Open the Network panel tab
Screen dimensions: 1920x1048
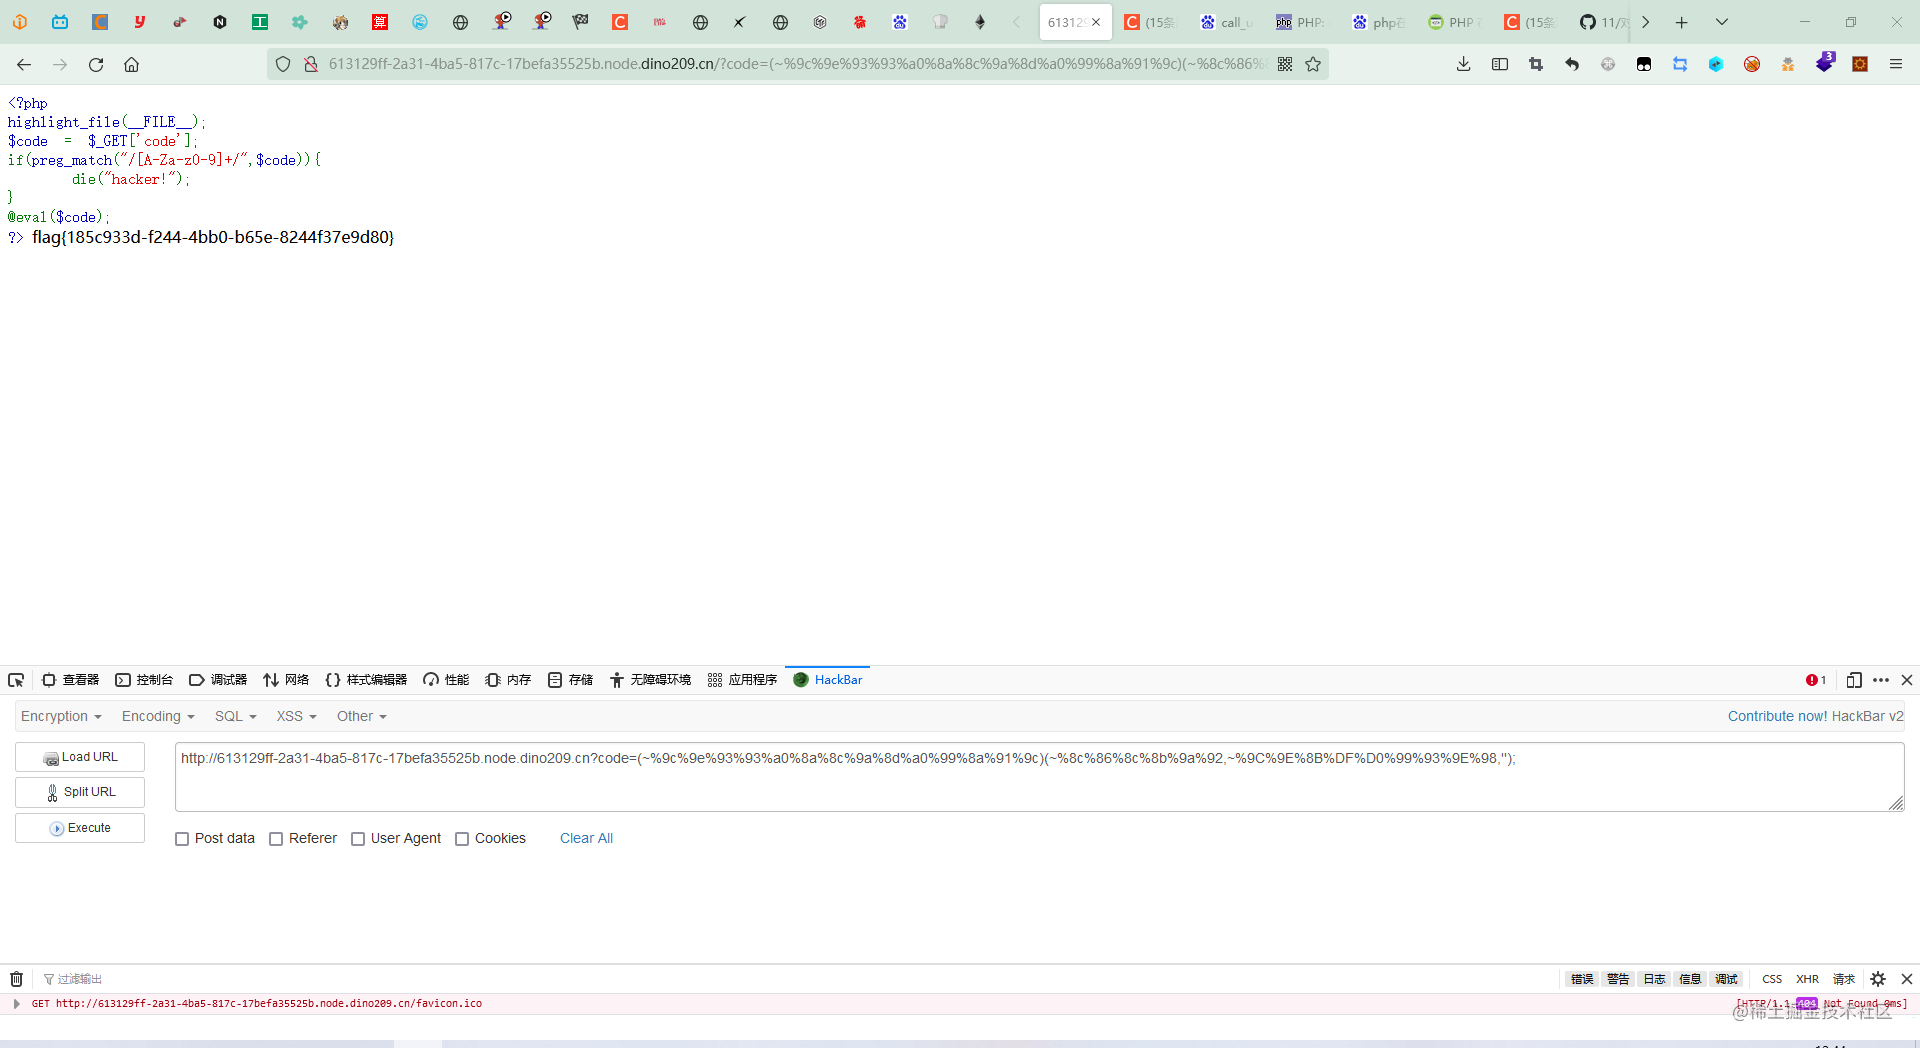(x=286, y=680)
